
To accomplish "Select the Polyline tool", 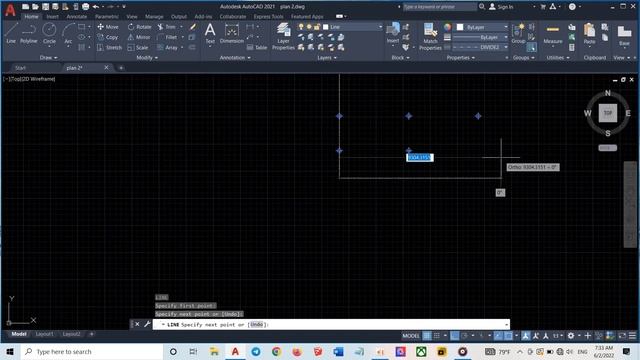I will (29, 33).
